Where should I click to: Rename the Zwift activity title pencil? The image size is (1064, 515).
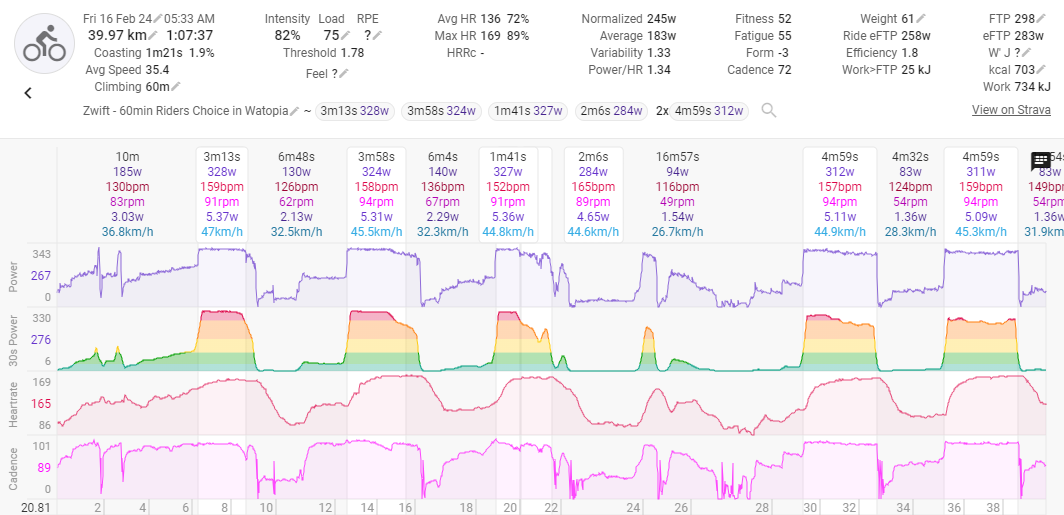pos(294,111)
